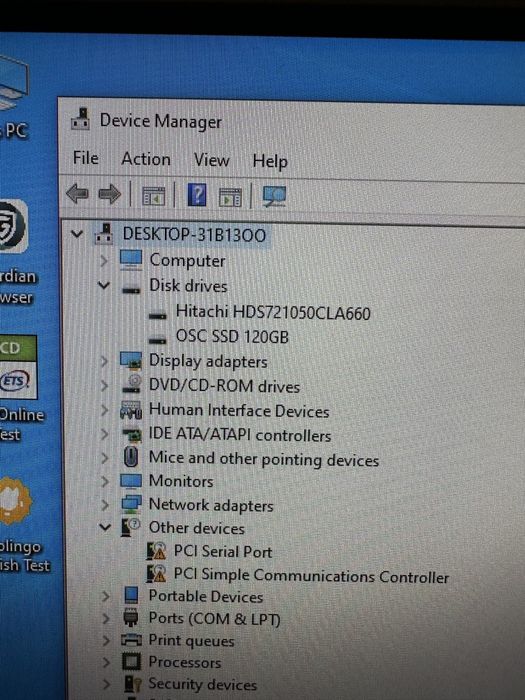Viewport: 525px width, 700px height.
Task: Click the action pane toolbar icon
Action: pos(230,197)
